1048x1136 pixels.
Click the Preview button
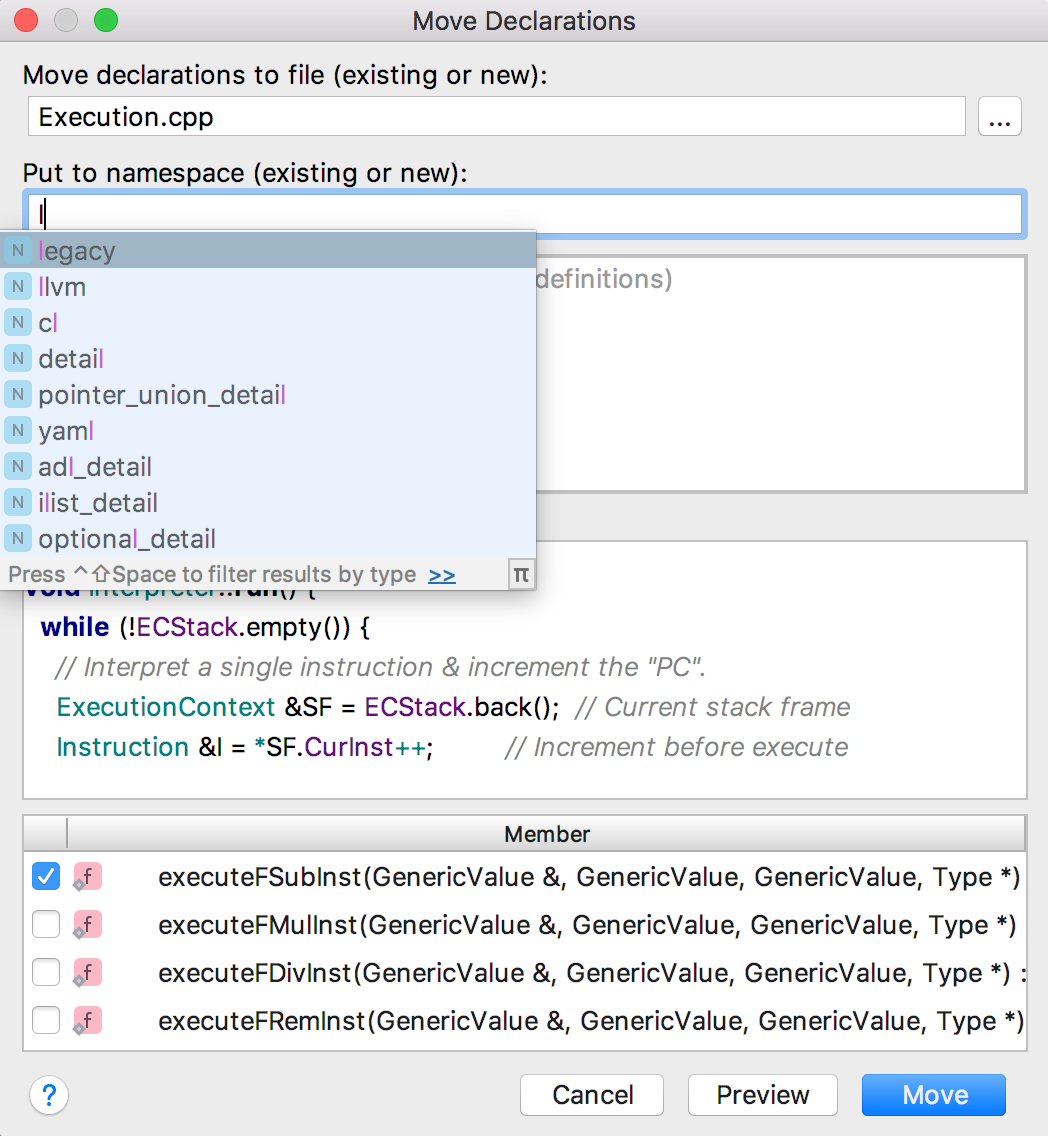tap(763, 1095)
